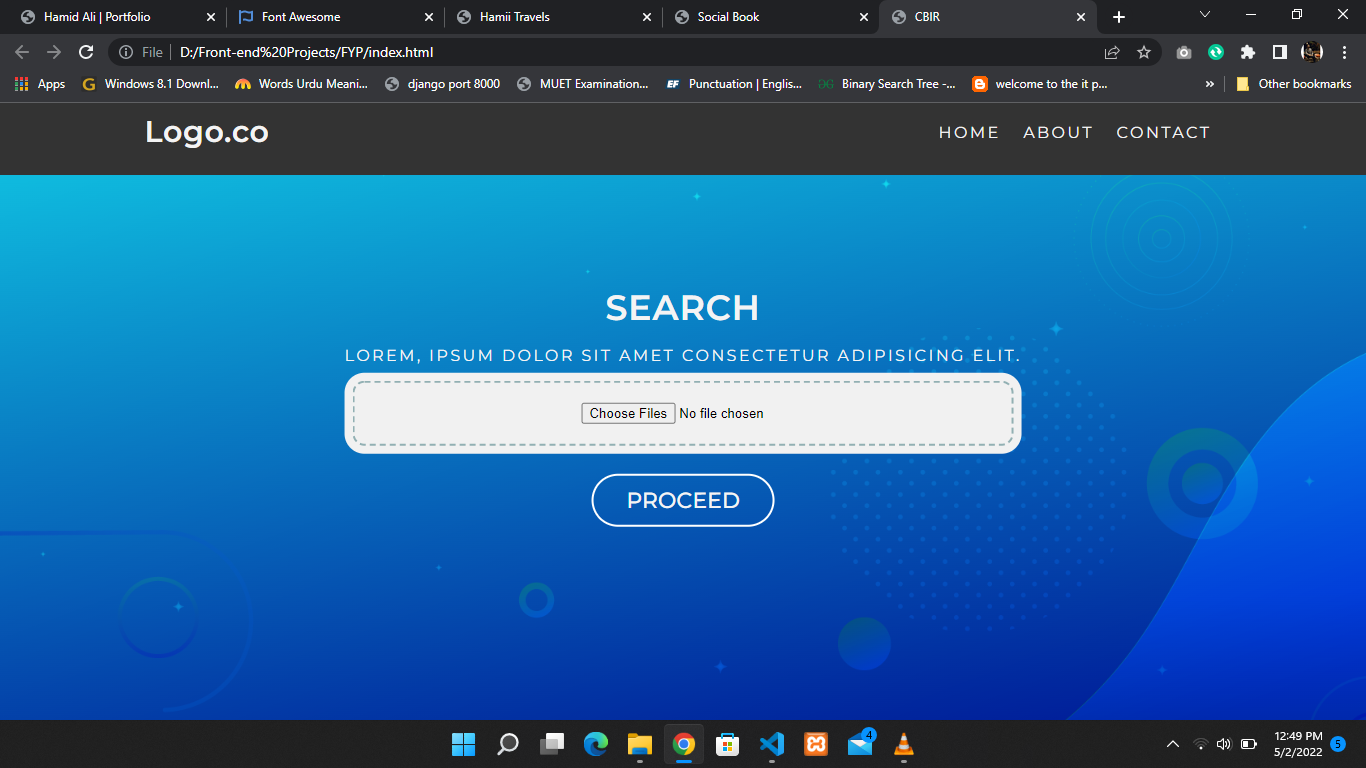This screenshot has width=1366, height=768.
Task: Open the CONTACT nav link
Action: 1162,132
